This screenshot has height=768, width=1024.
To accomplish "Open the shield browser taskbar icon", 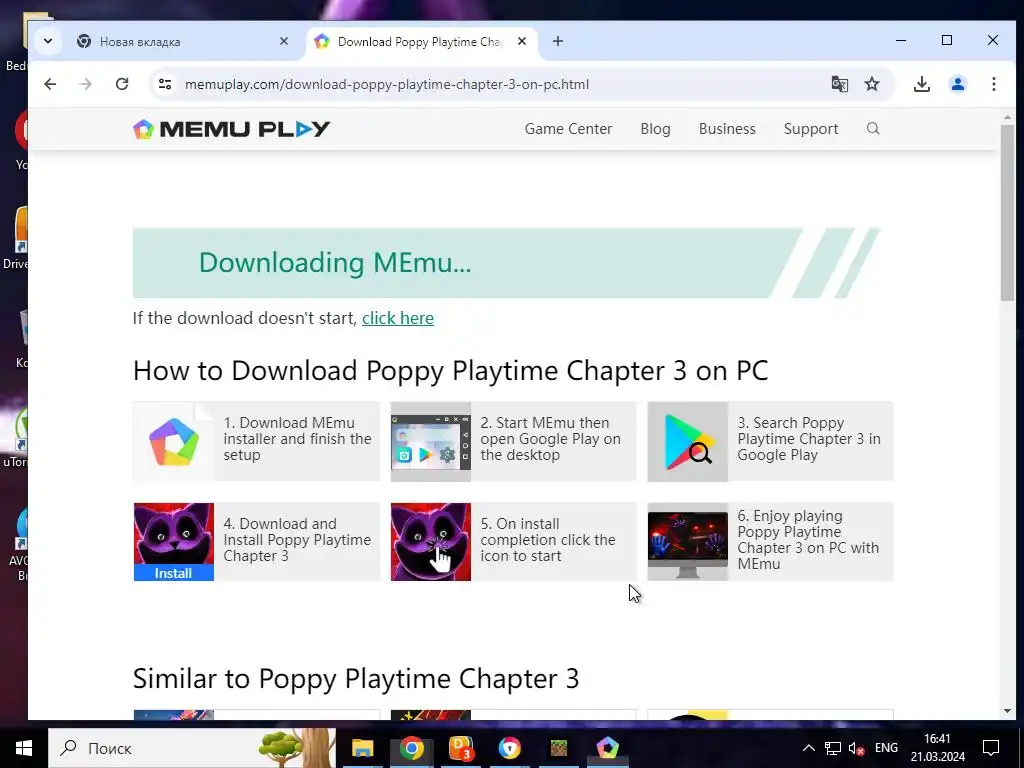I will point(509,748).
